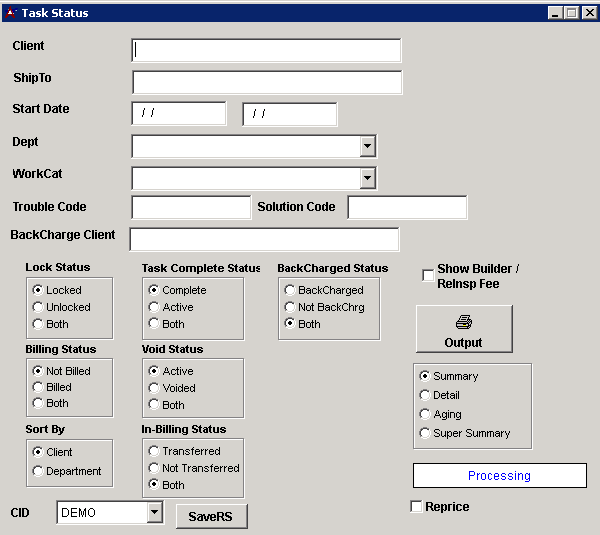Select Transferred under In-Billing Status
This screenshot has height=535, width=600.
tap(154, 451)
